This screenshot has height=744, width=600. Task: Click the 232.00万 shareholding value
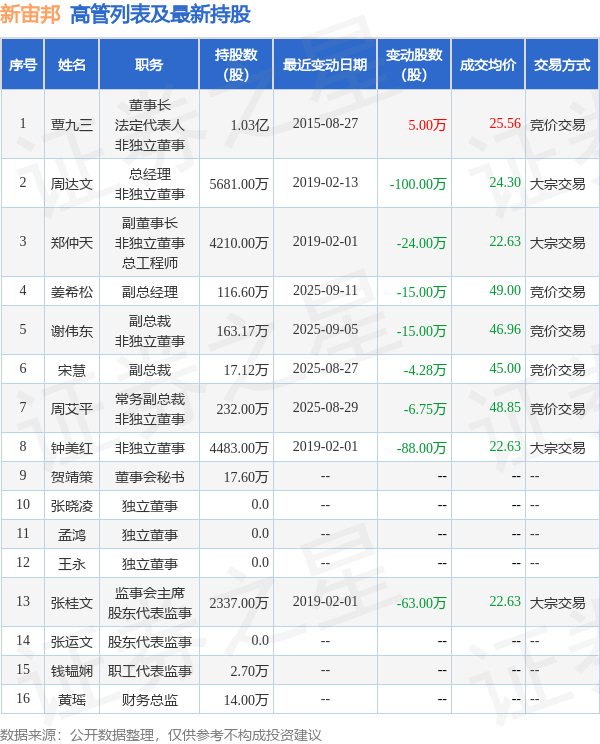point(243,409)
